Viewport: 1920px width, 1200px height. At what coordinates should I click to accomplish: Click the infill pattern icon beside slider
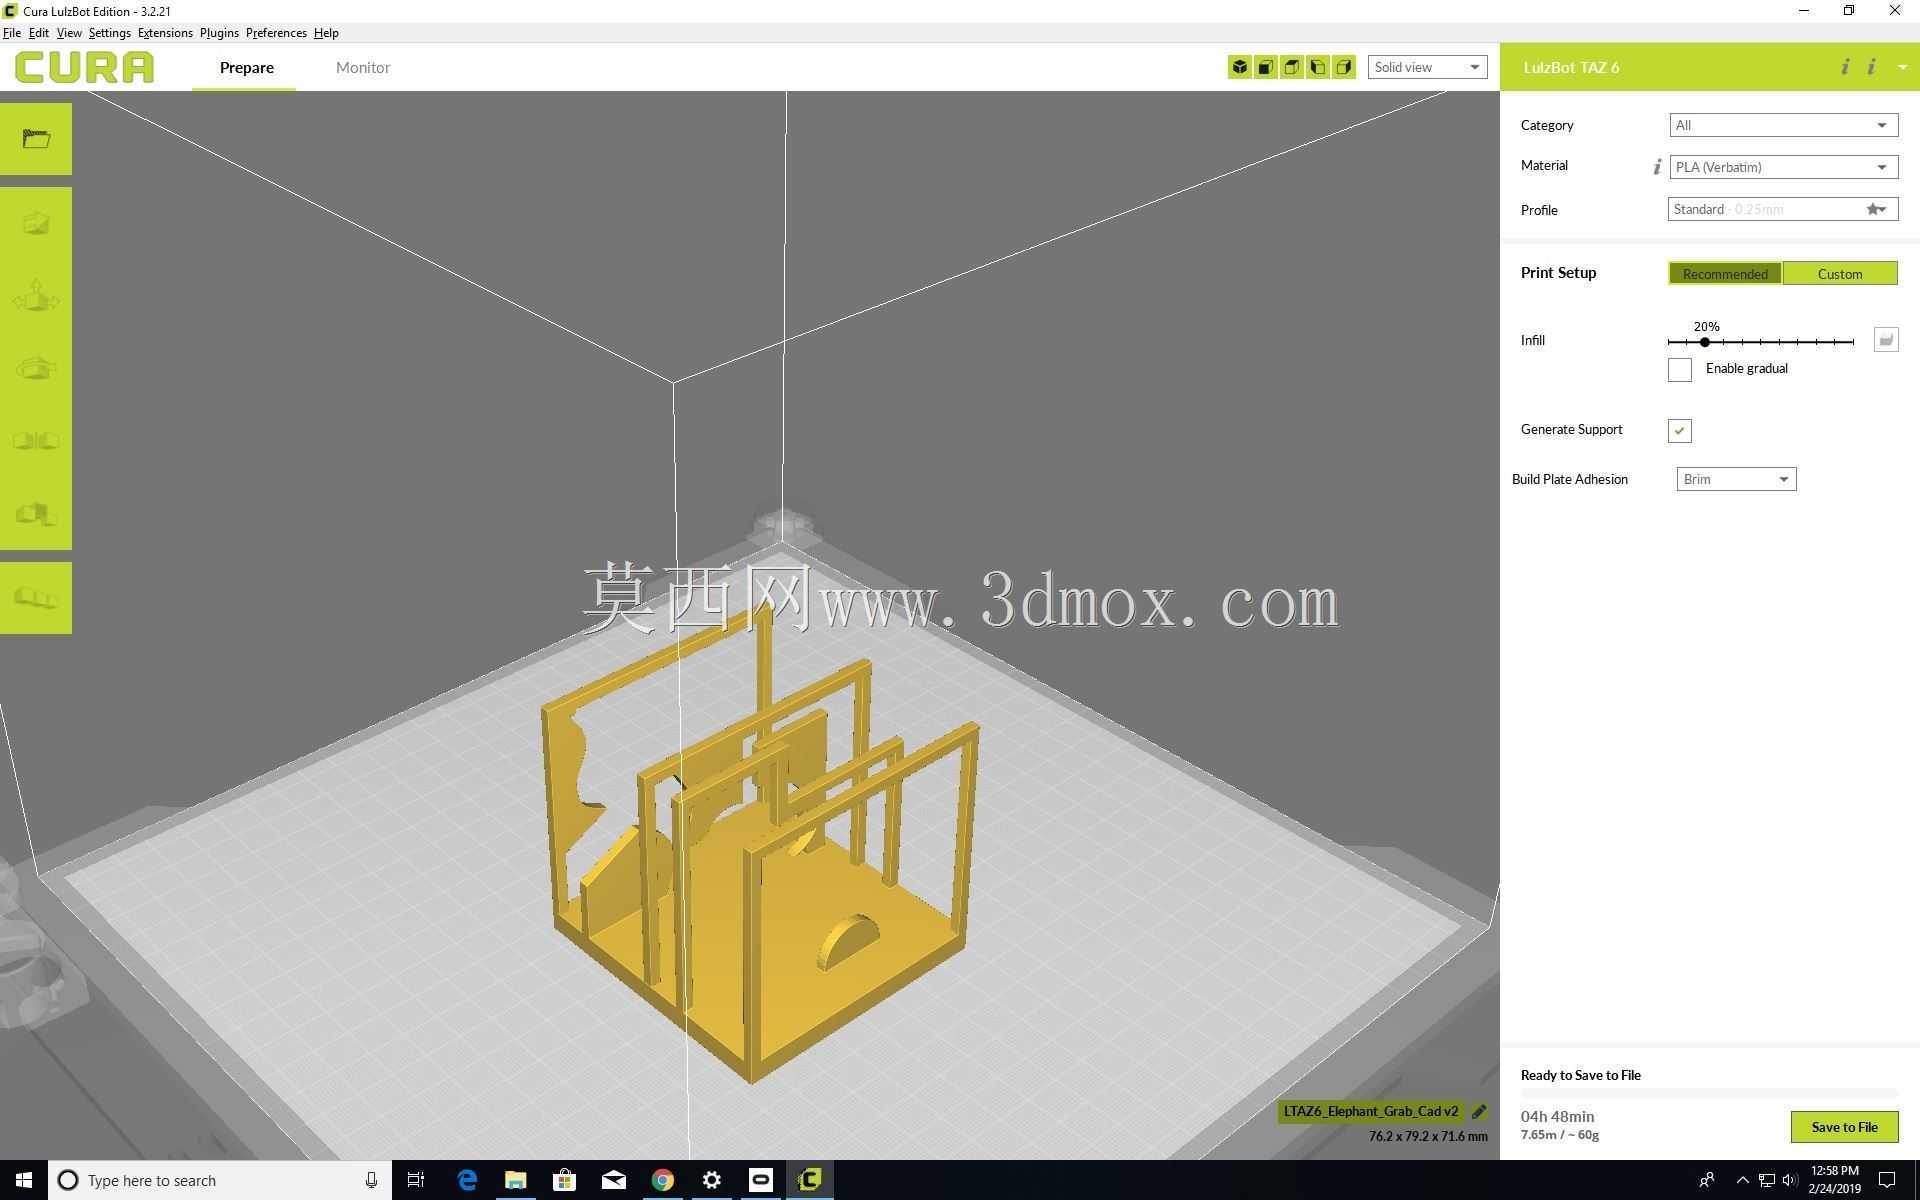point(1885,340)
